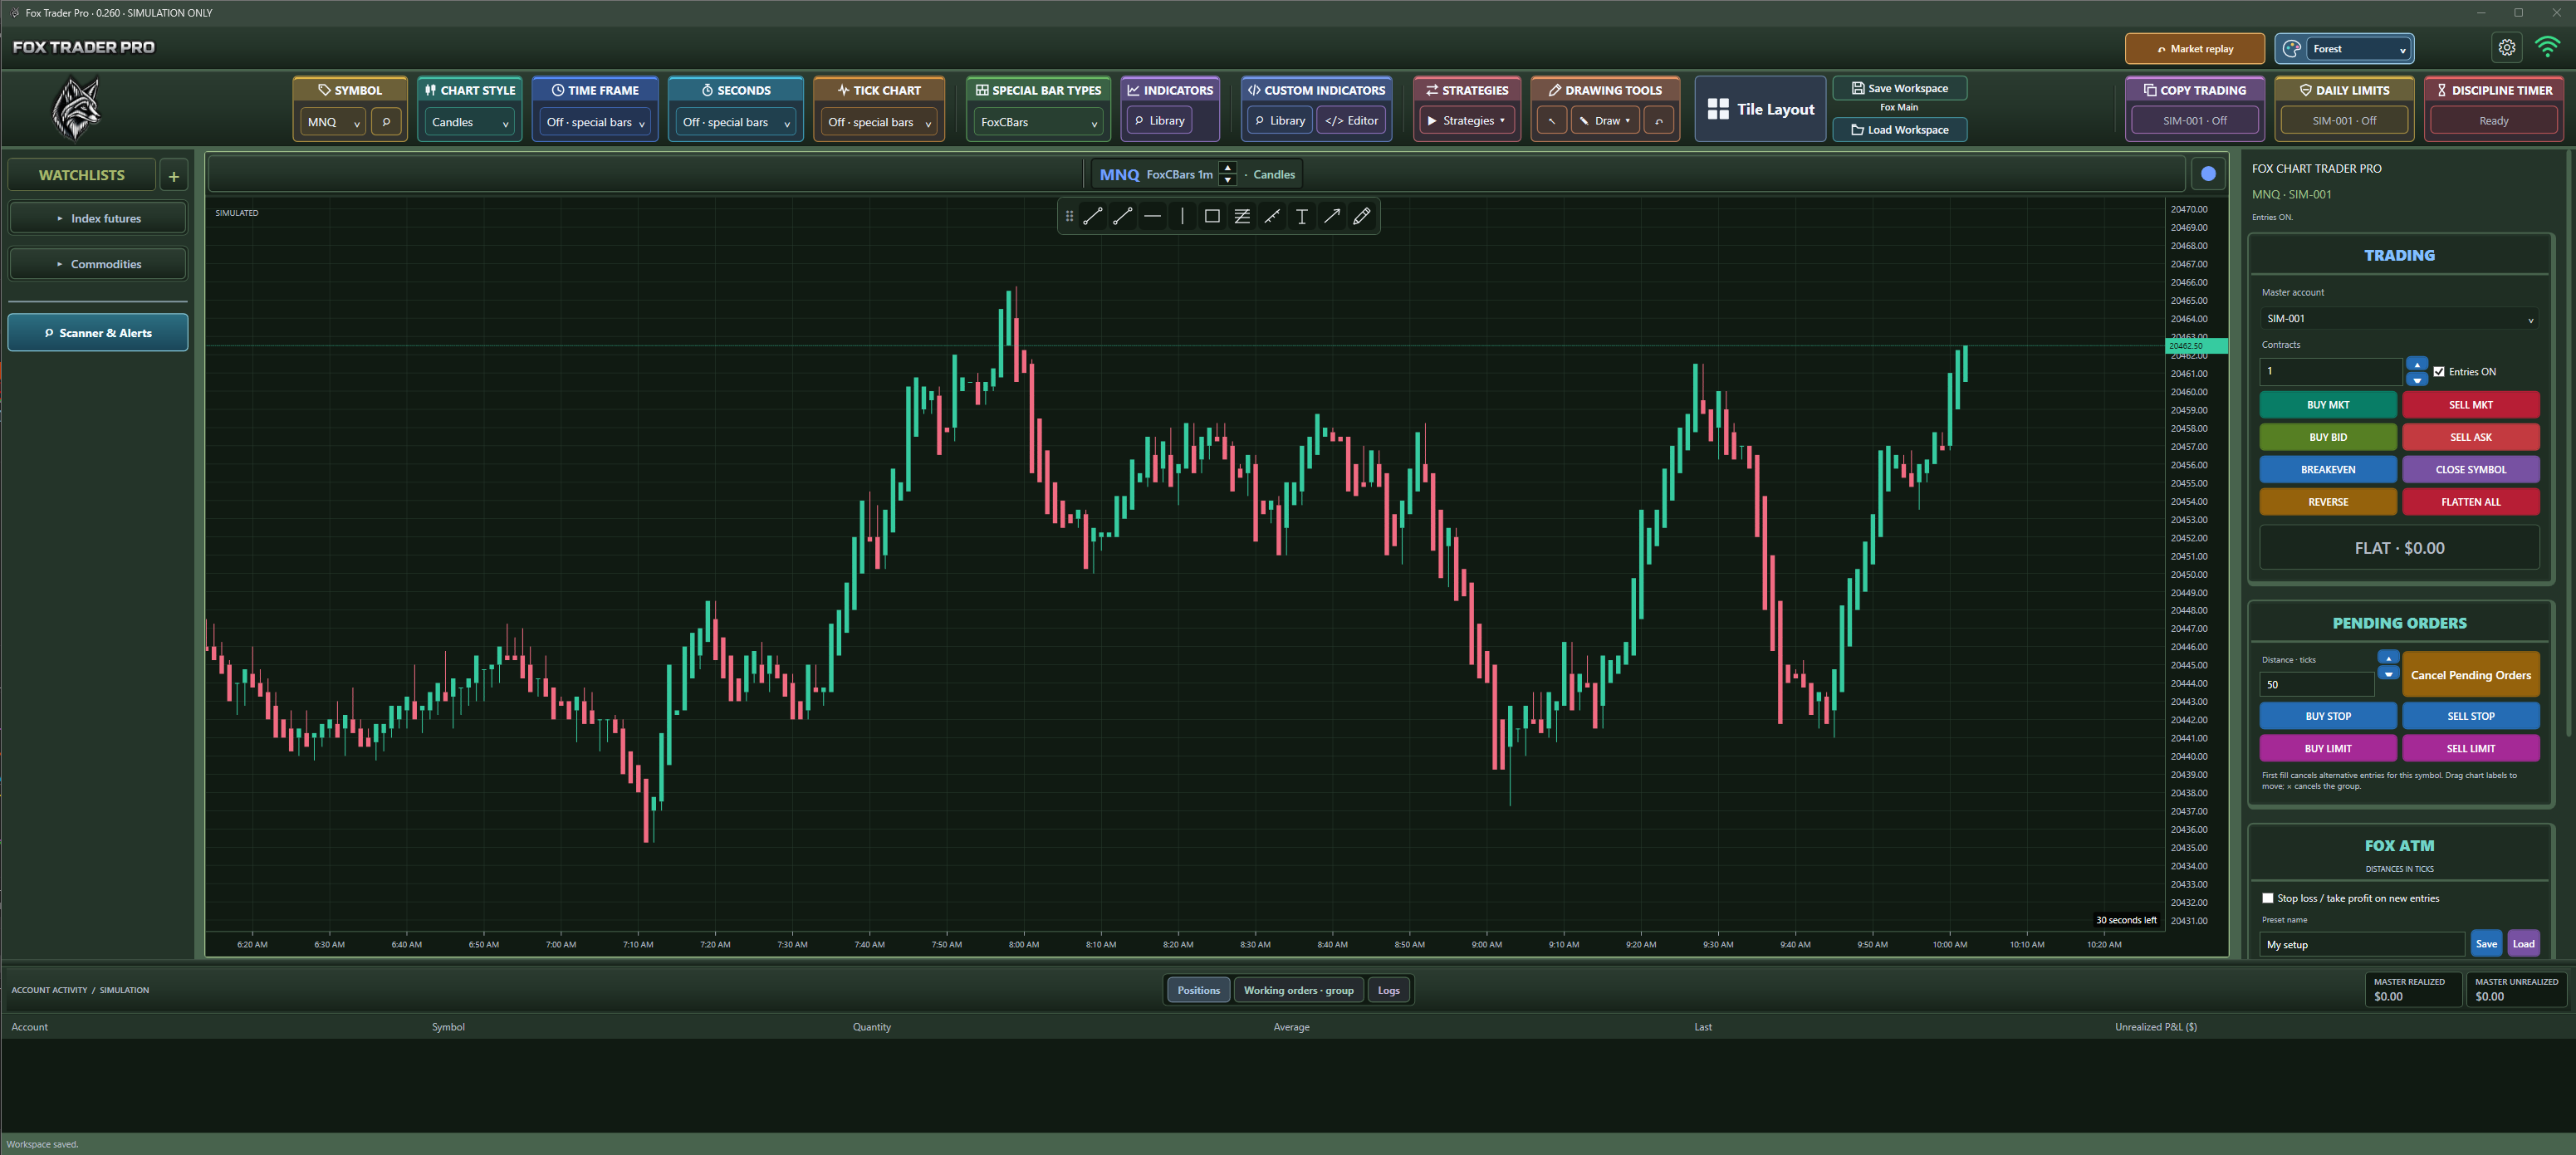
Task: Open the settings gear icon
Action: [x=2506, y=48]
